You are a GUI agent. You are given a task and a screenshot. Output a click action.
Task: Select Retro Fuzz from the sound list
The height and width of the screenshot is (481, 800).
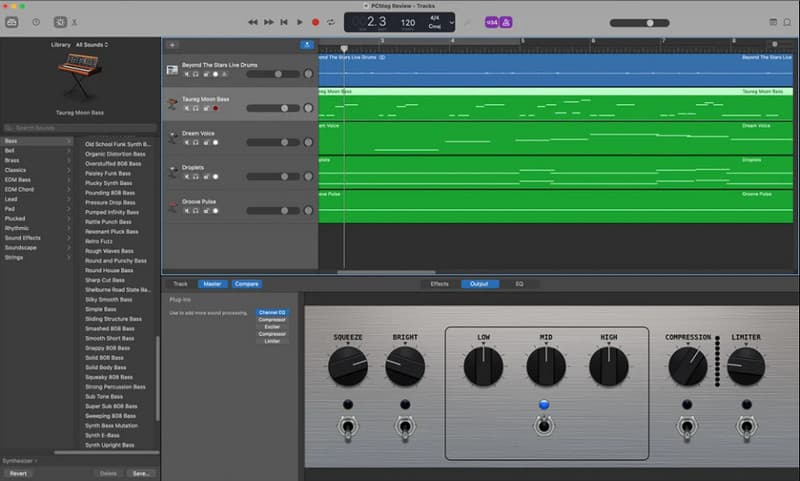pyautogui.click(x=100, y=241)
